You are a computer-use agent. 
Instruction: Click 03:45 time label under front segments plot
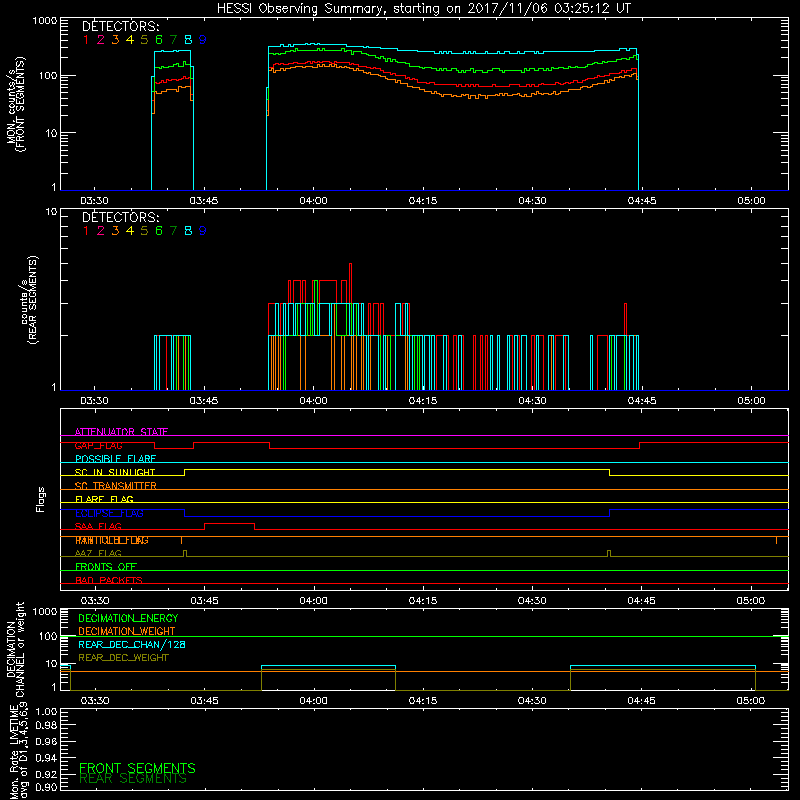click(x=204, y=201)
